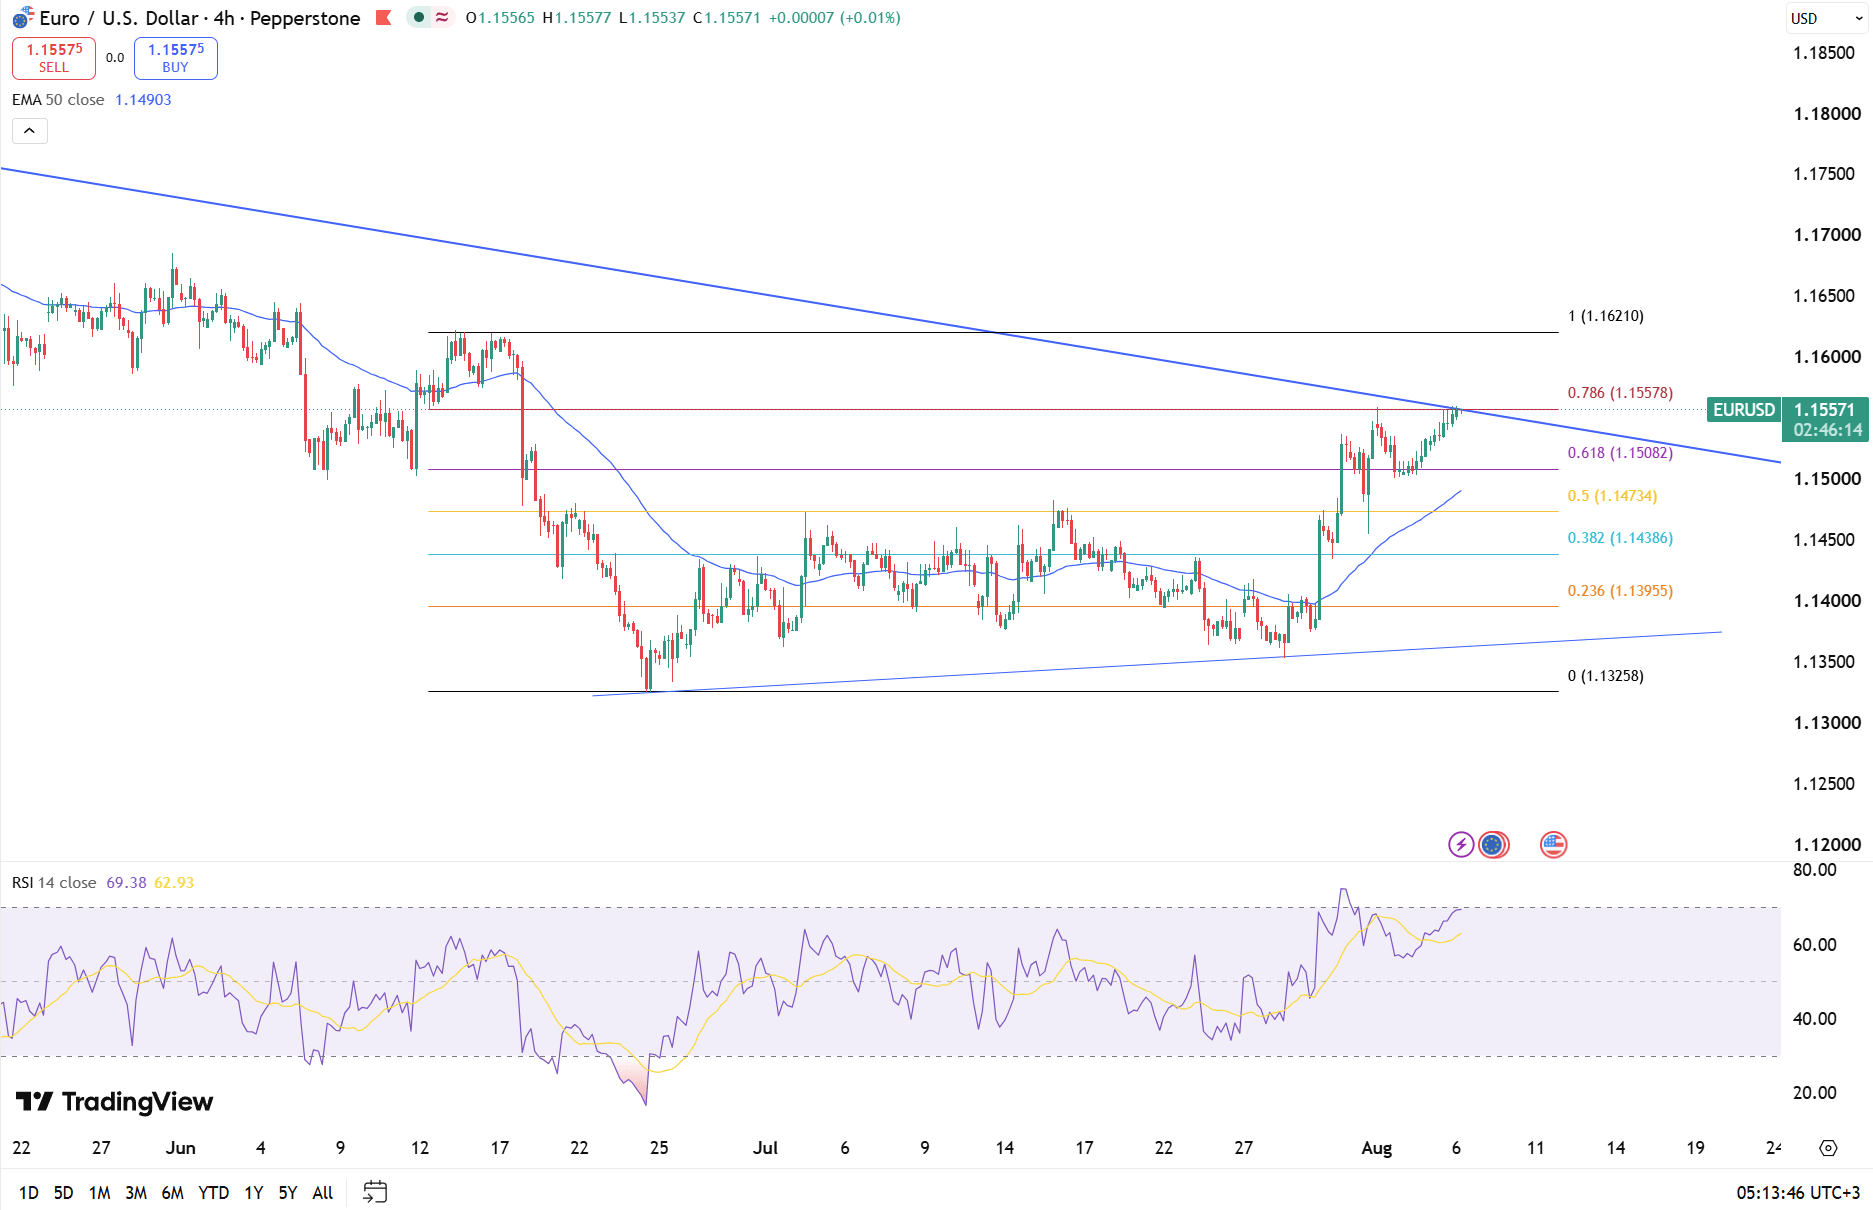Click the 80.00 RSI axis label

1815,870
